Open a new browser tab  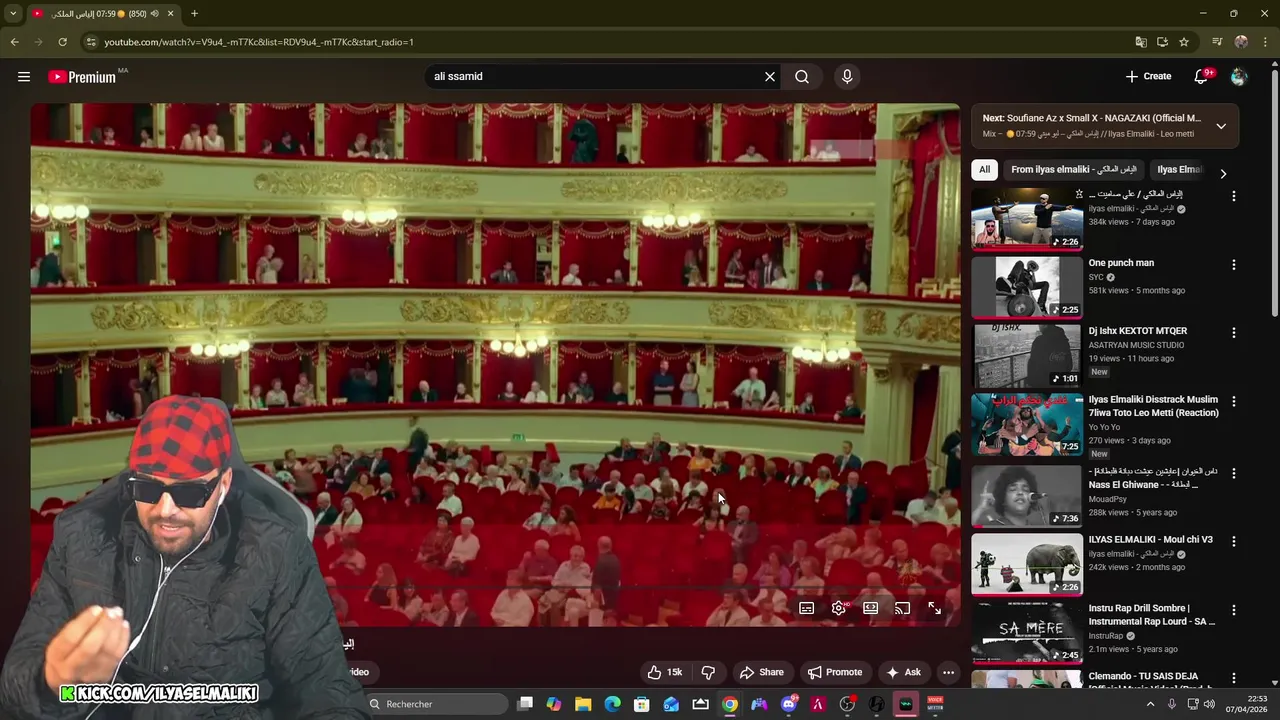(194, 14)
